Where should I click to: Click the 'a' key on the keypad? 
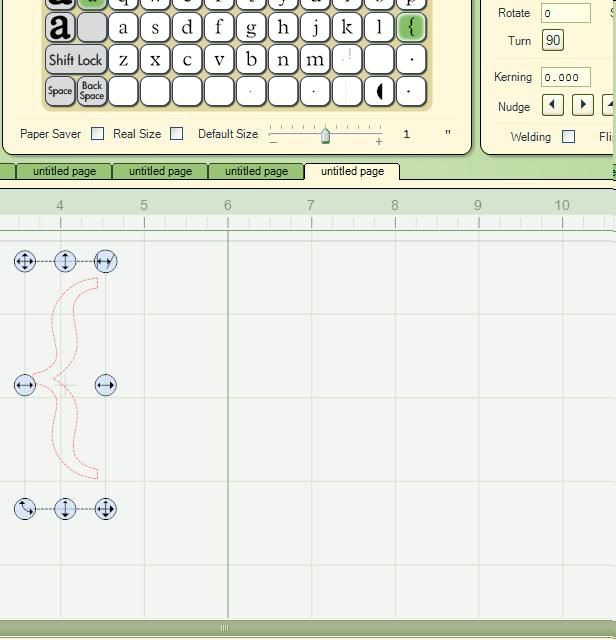[x=123, y=27]
